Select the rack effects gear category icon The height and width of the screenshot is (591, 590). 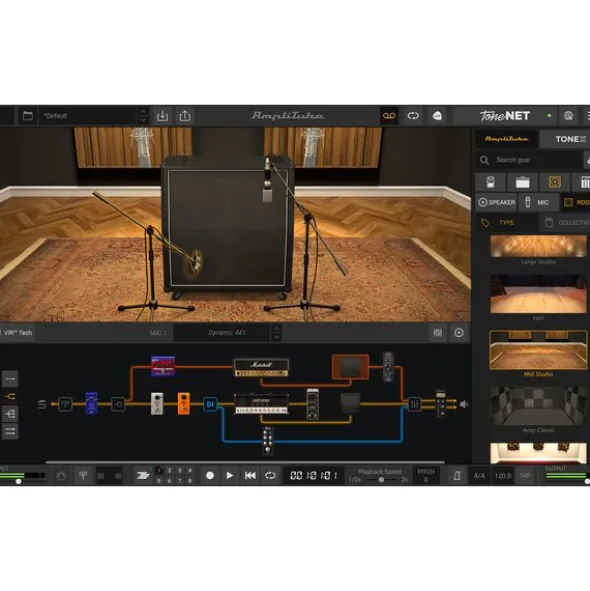582,182
